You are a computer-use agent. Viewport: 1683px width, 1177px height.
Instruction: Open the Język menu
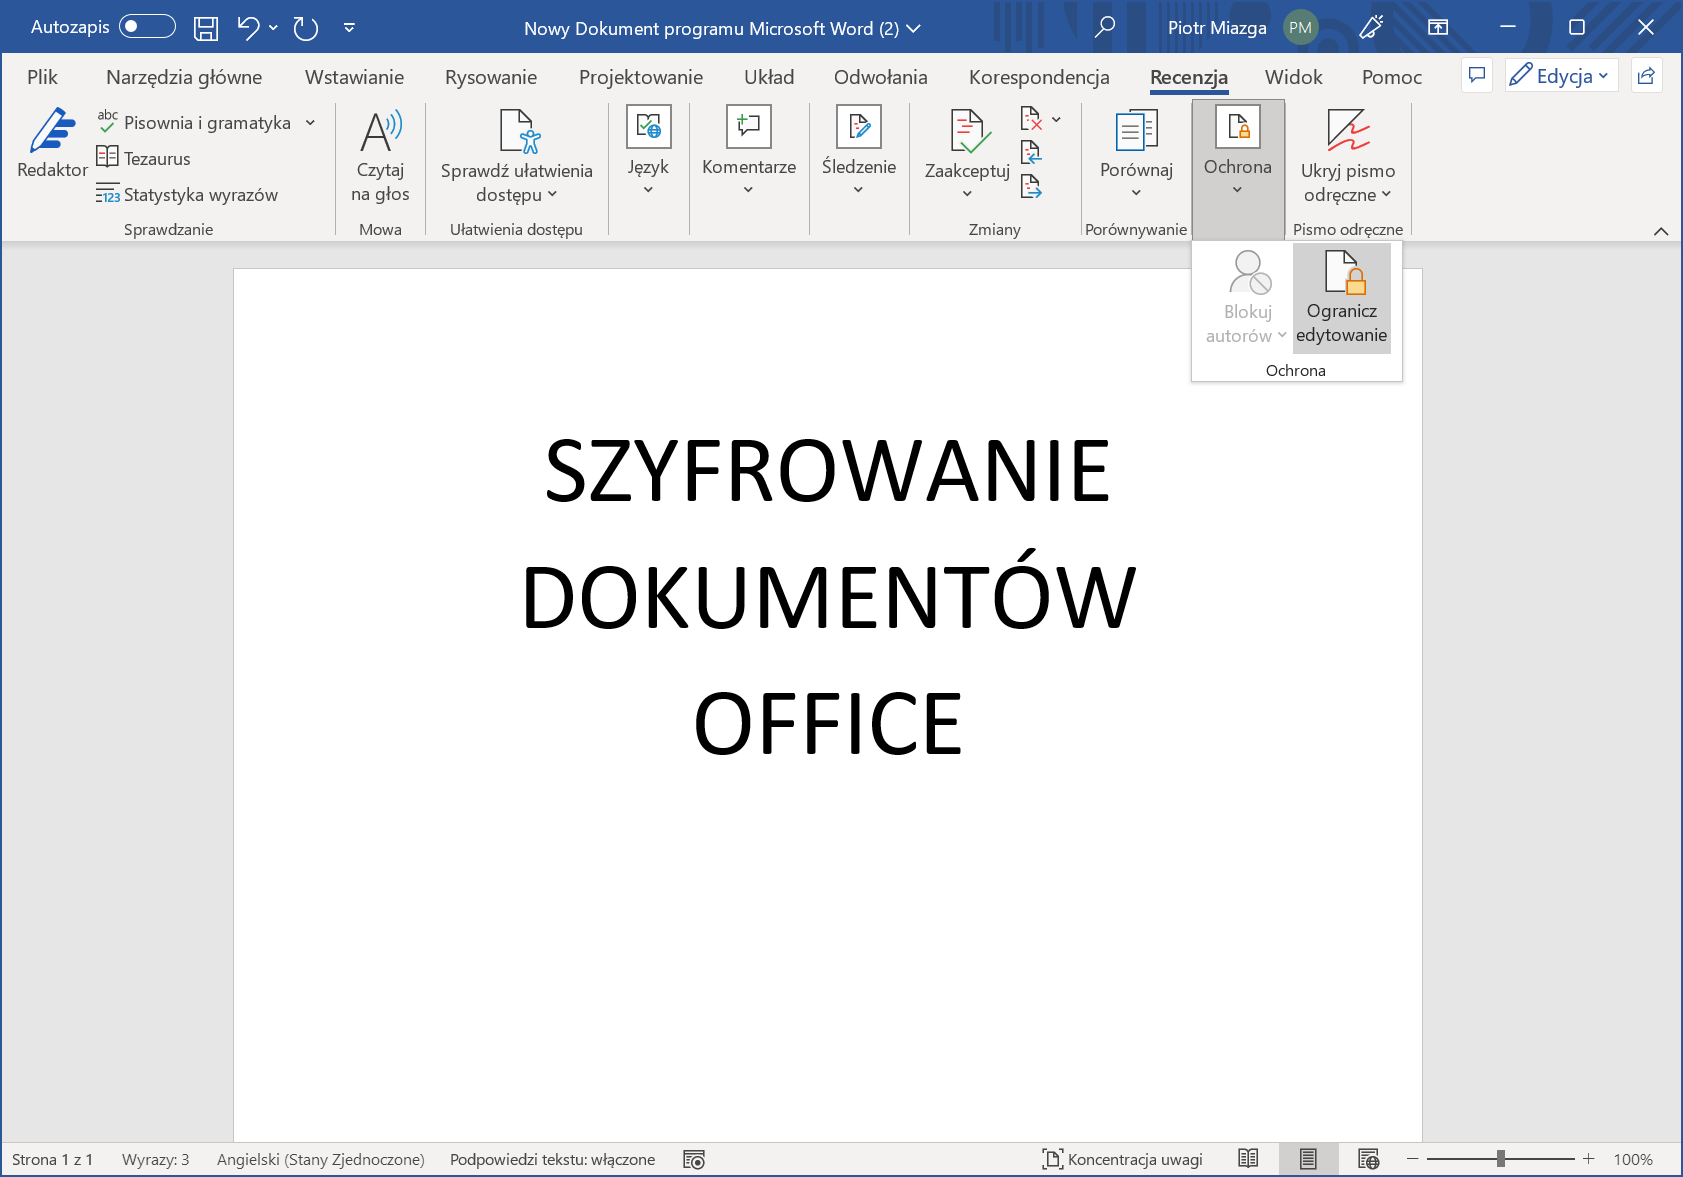pos(648,150)
